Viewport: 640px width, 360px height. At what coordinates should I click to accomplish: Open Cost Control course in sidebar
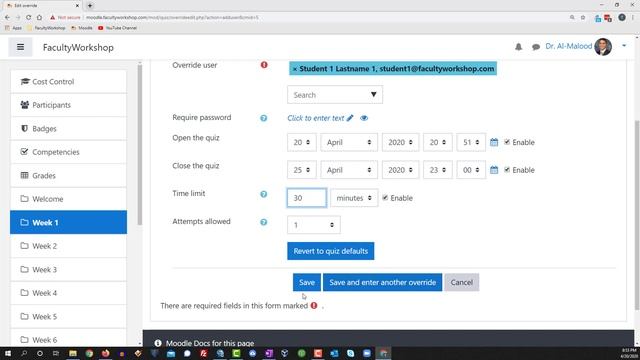[x=69, y=82]
